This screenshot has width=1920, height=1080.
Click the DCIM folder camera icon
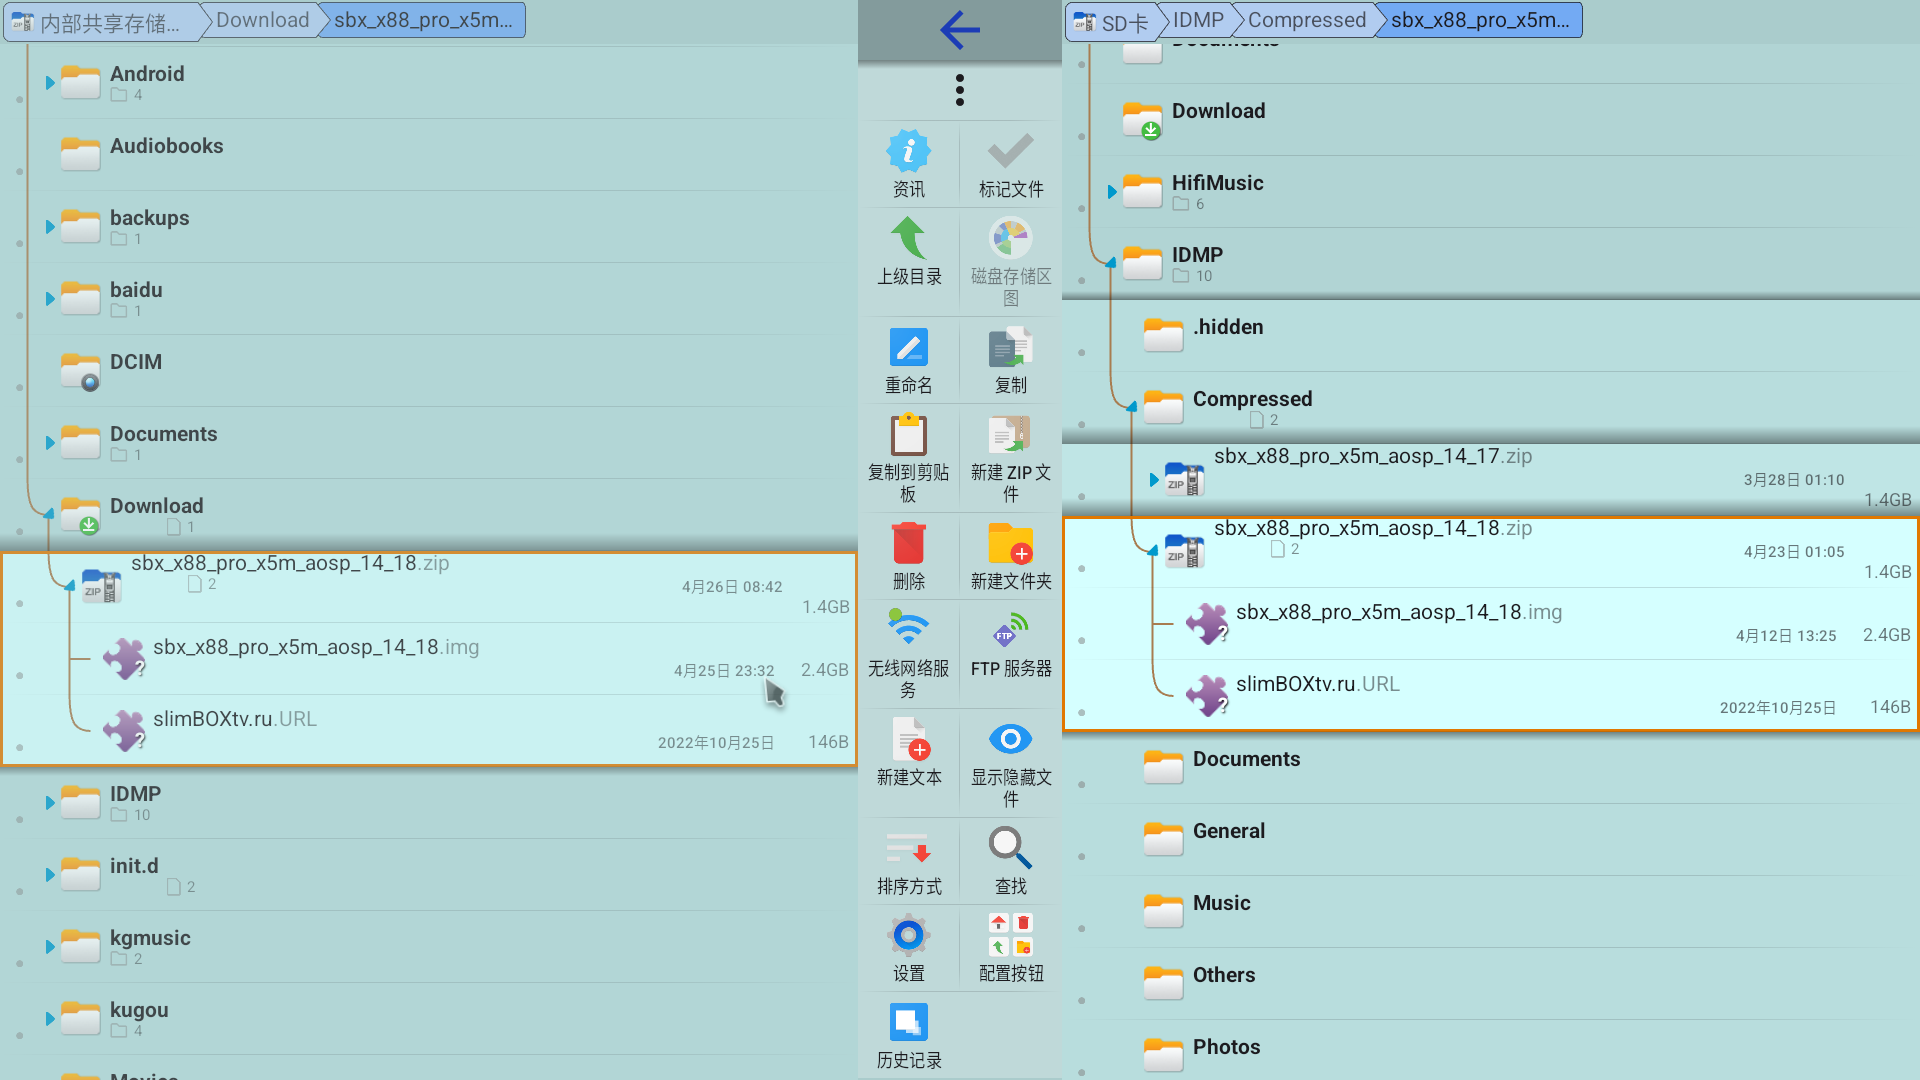coord(81,371)
